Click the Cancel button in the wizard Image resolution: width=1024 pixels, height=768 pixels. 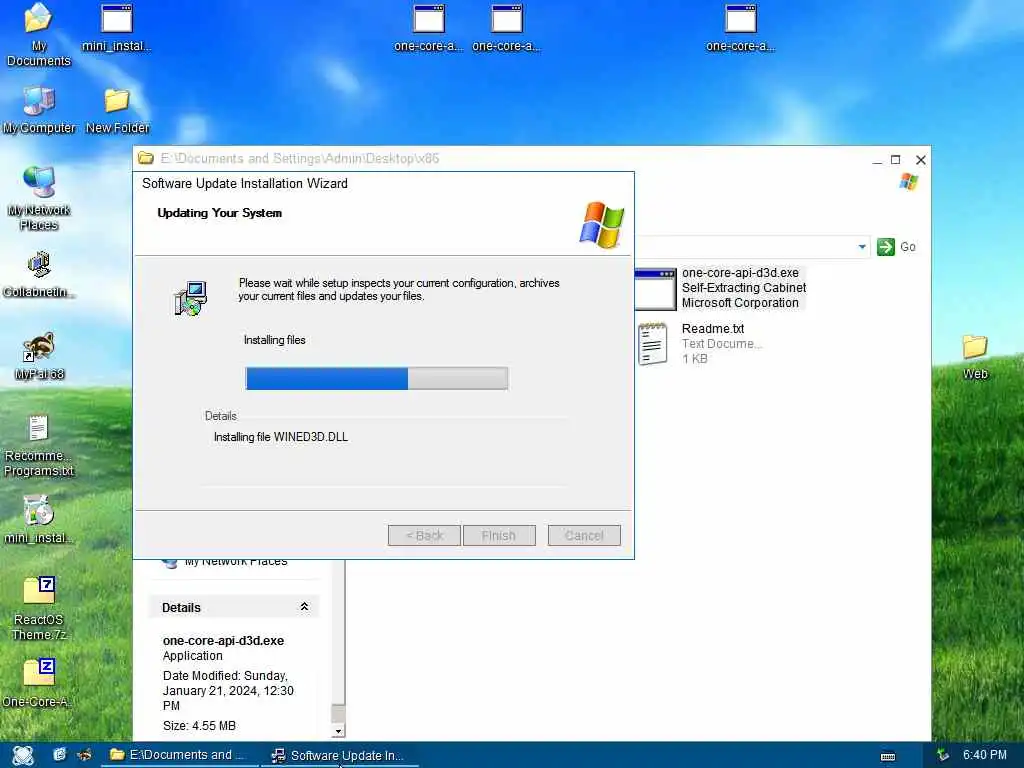(584, 536)
